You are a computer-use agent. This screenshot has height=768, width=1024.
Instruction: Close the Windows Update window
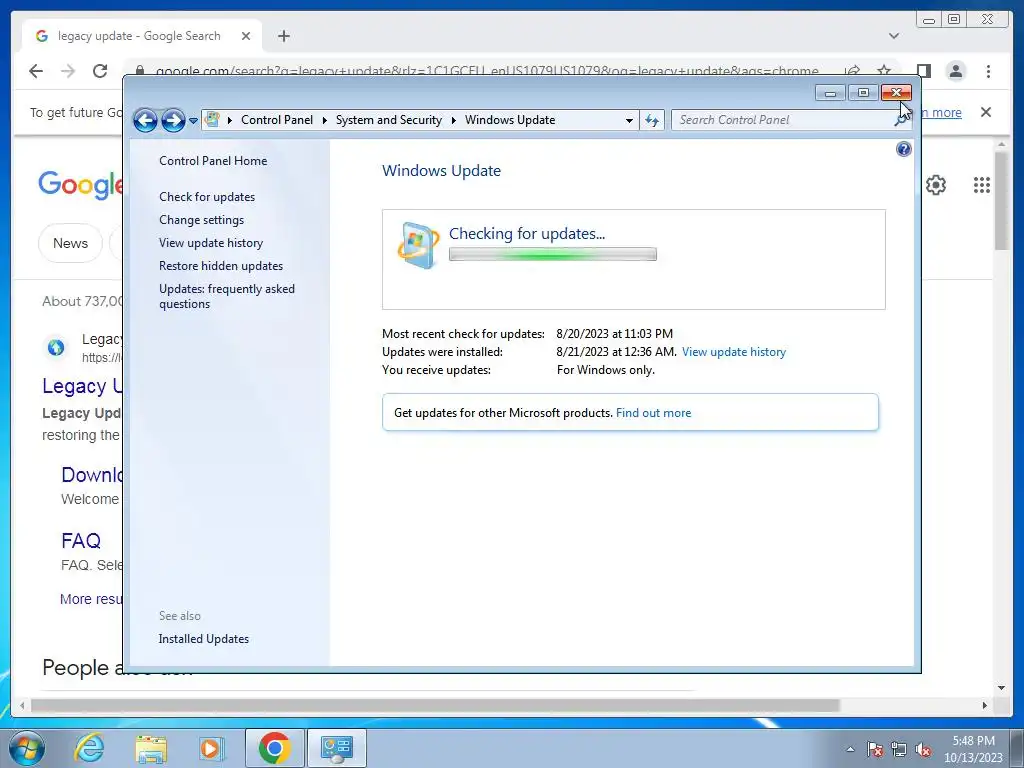point(896,93)
